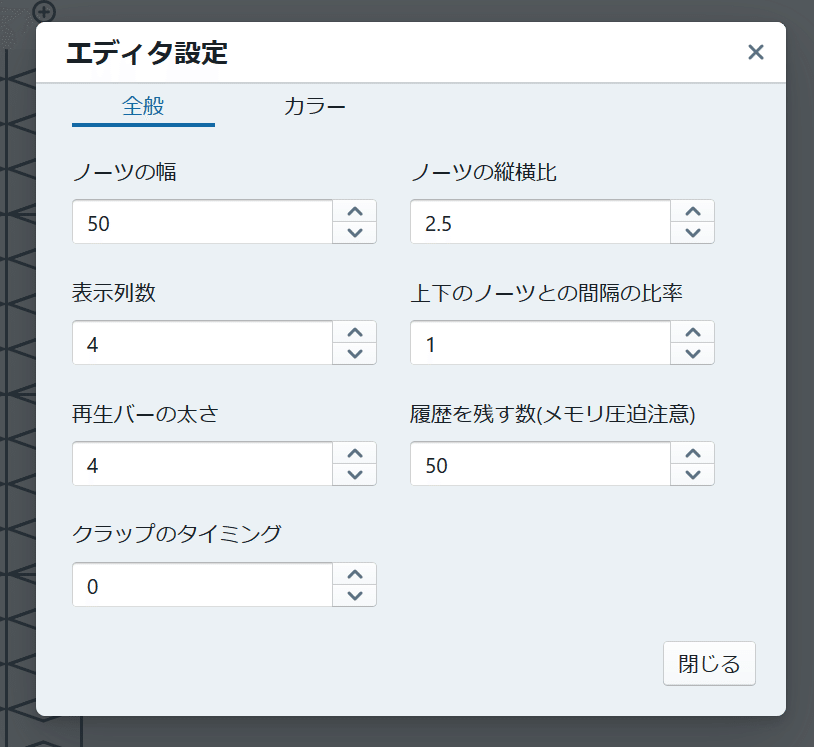Viewport: 814px width, 747px height.
Task: Decrease the ノーツの幅 value using the down arrow
Action: (x=354, y=232)
